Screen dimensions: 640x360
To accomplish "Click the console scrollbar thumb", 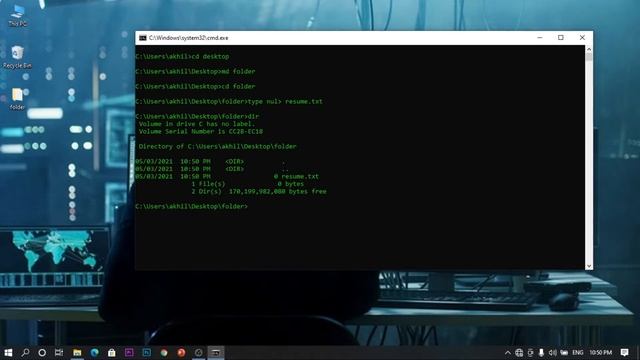I will click(589, 57).
